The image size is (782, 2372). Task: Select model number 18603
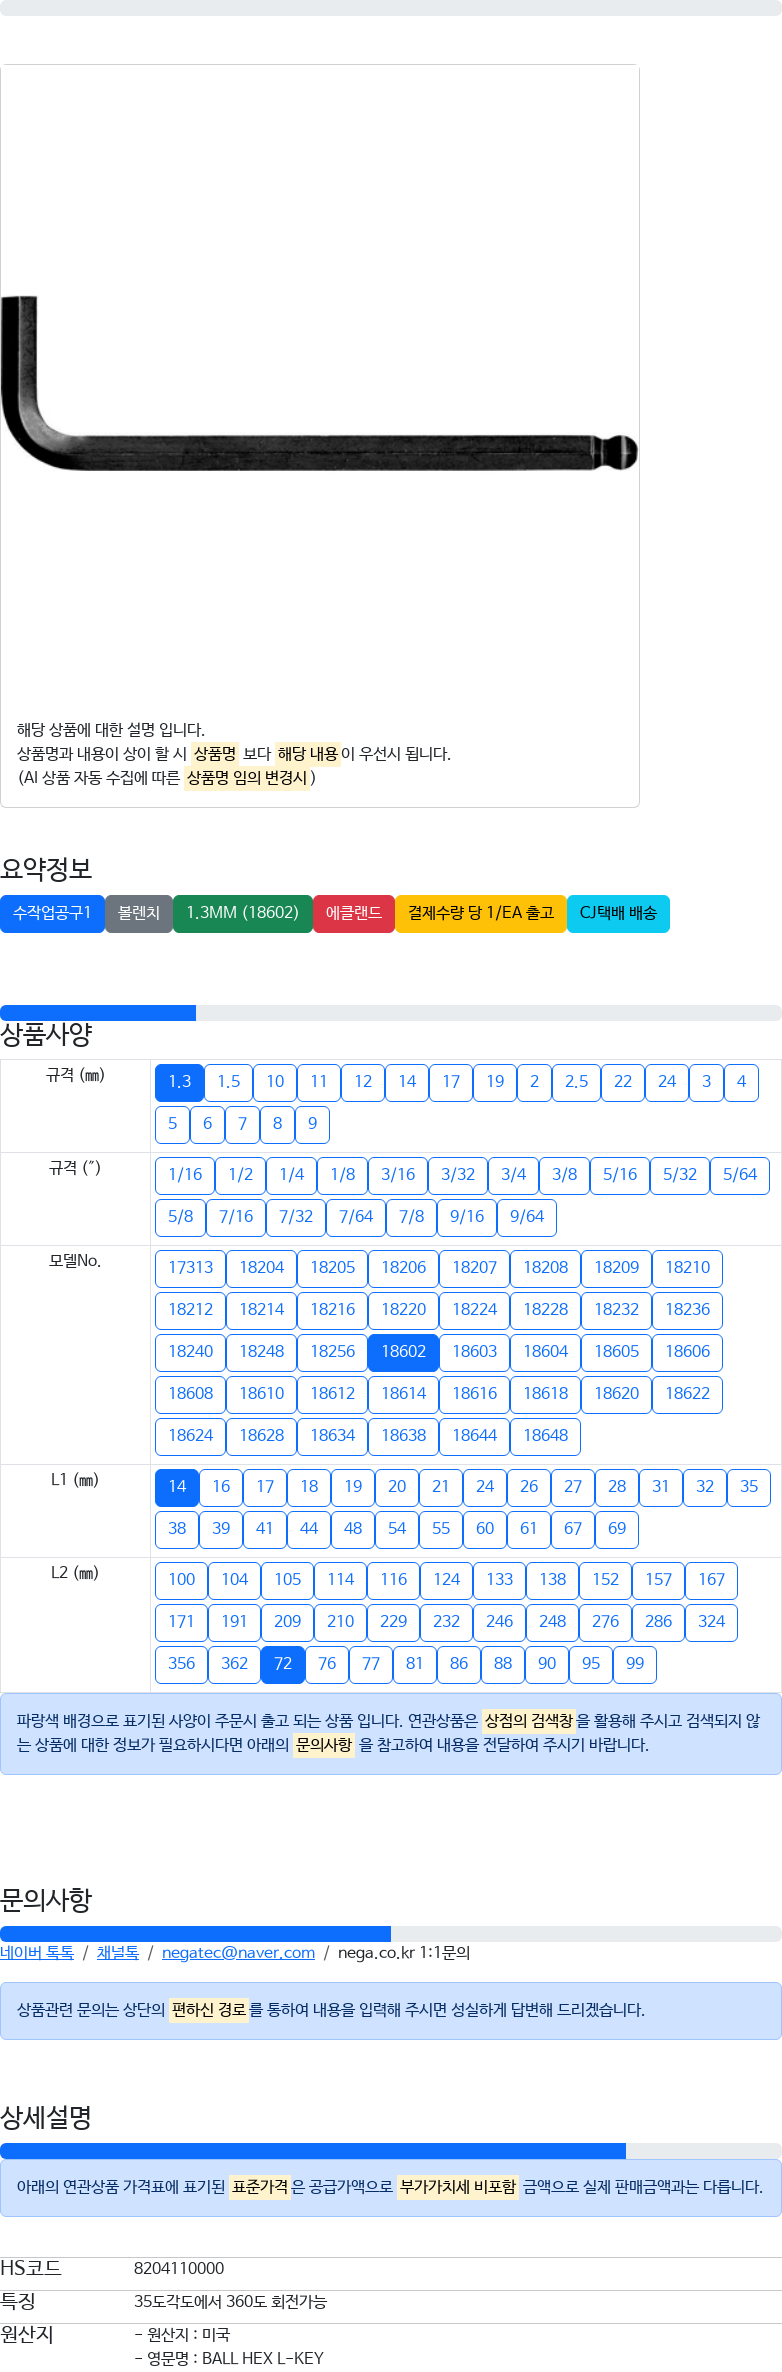pos(475,1352)
